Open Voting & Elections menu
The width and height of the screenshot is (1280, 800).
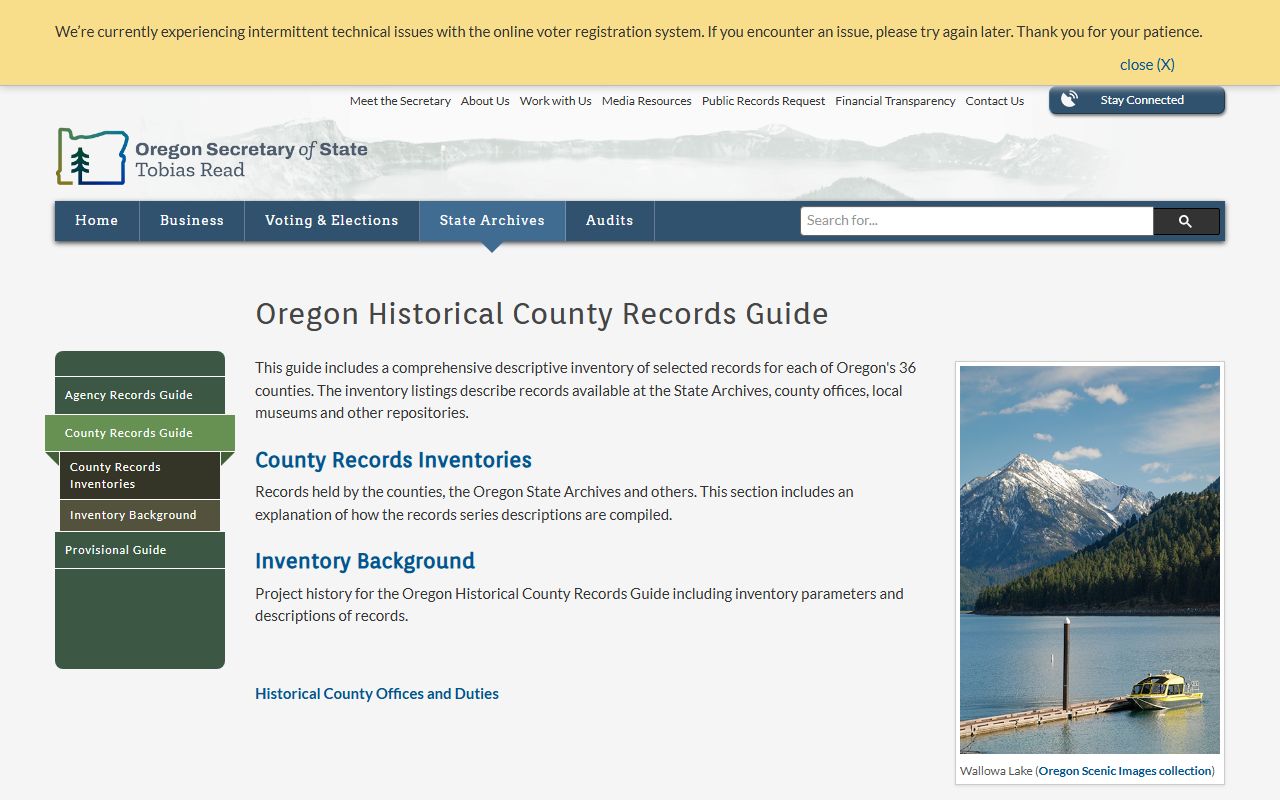coord(332,221)
